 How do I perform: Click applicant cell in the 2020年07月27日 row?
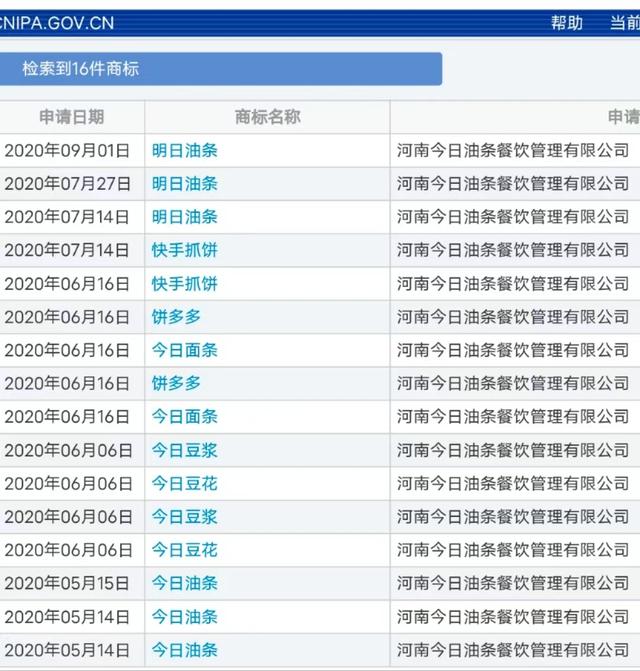(x=513, y=184)
